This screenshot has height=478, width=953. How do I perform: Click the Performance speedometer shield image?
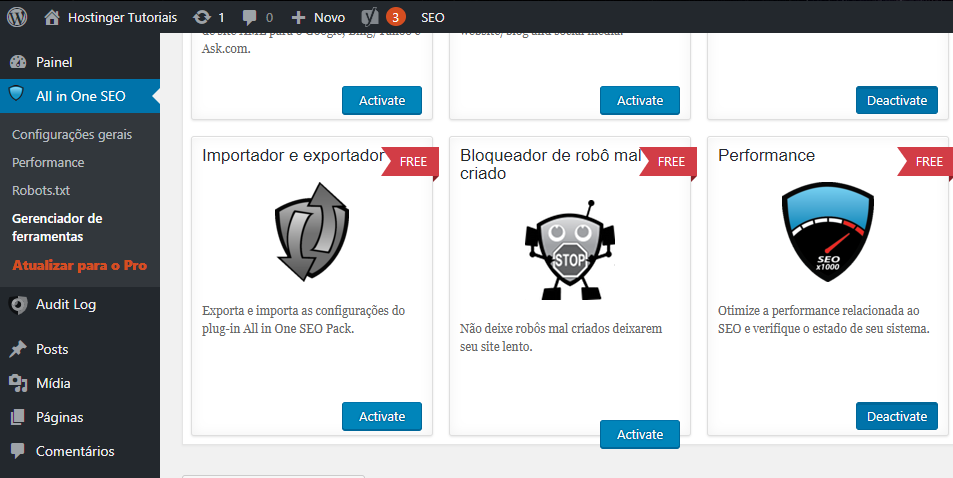828,232
